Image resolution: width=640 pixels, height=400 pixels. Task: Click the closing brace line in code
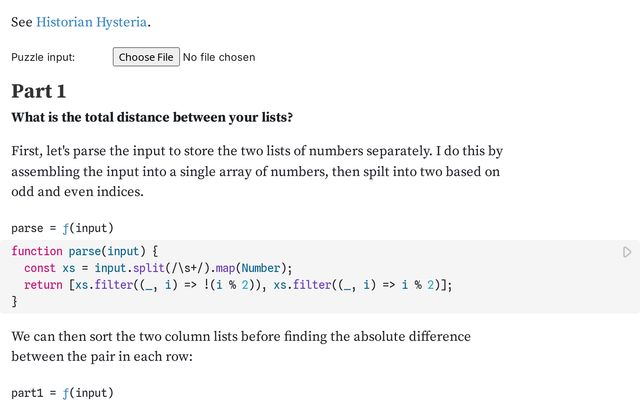(x=15, y=300)
